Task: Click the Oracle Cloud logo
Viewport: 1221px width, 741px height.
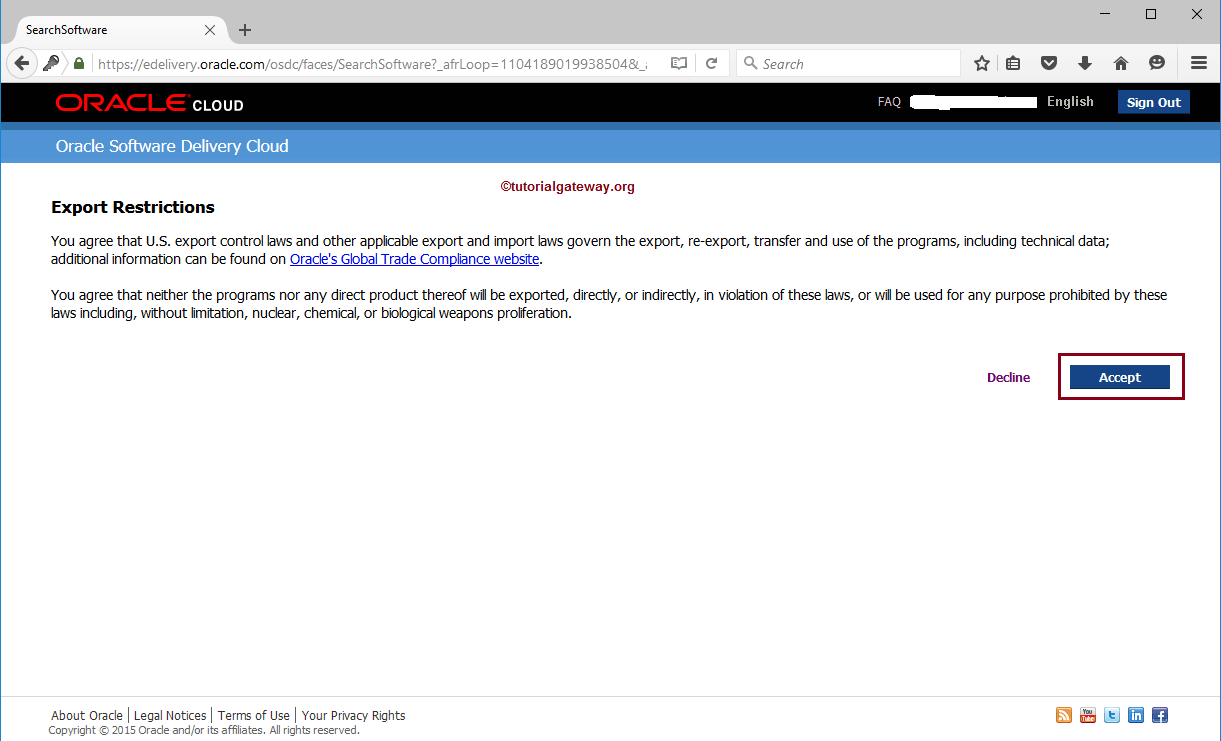Action: tap(149, 103)
